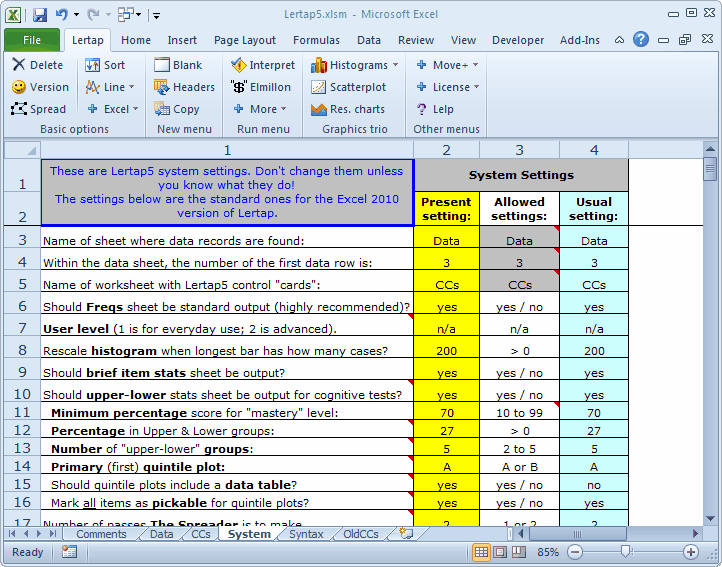Insert a new worksheet tab icon
Viewport: 722px width, 567px height.
pyautogui.click(x=406, y=533)
